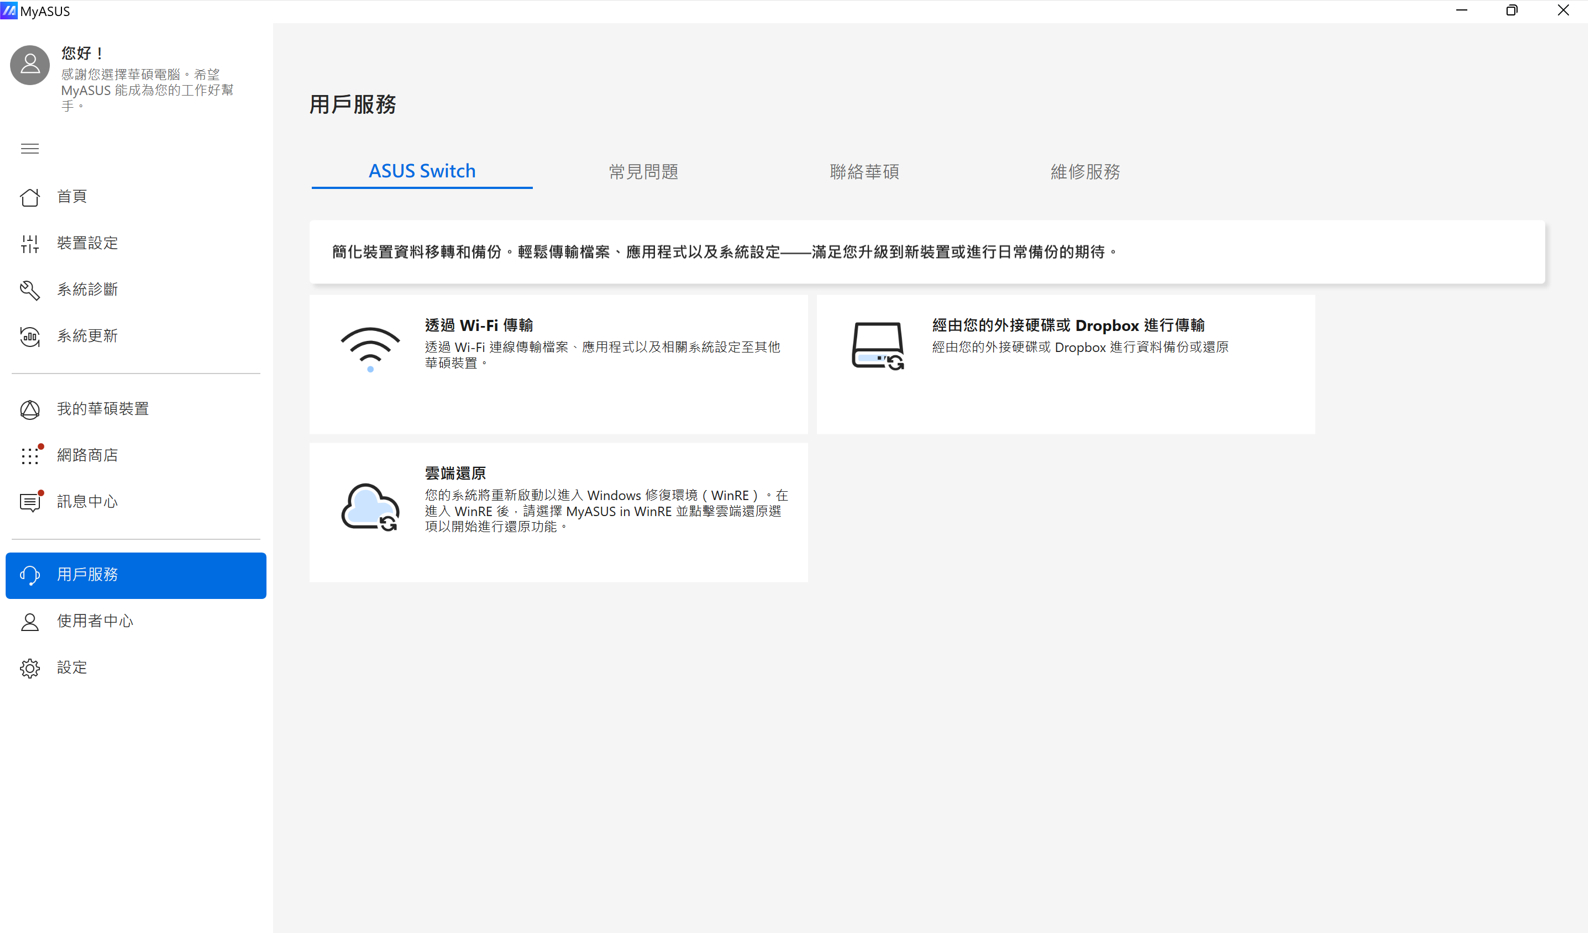Click the Wi-Fi transfer icon
The height and width of the screenshot is (933, 1588).
(370, 349)
